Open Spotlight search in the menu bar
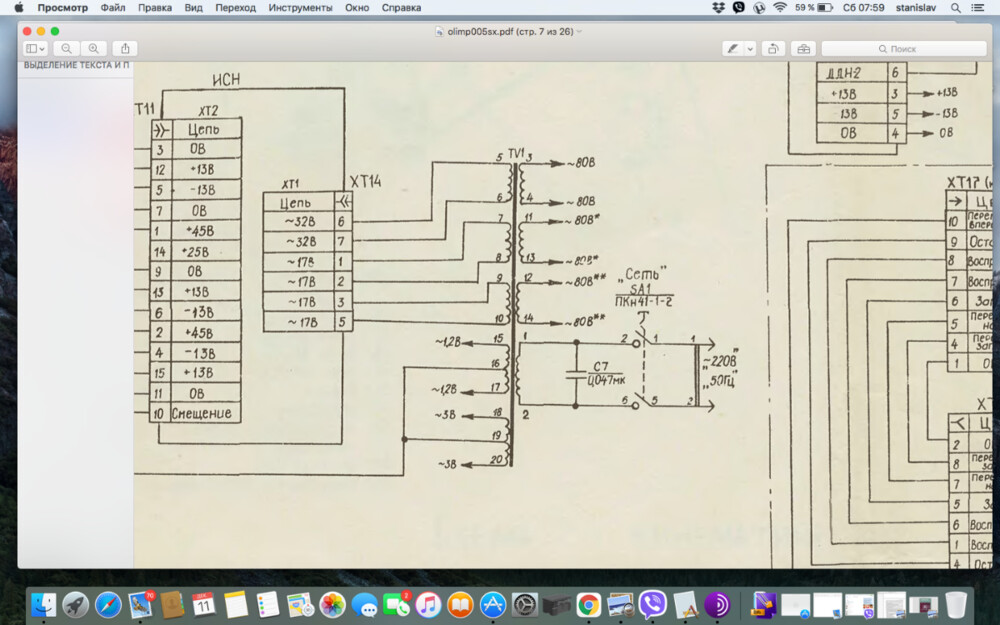 955,8
